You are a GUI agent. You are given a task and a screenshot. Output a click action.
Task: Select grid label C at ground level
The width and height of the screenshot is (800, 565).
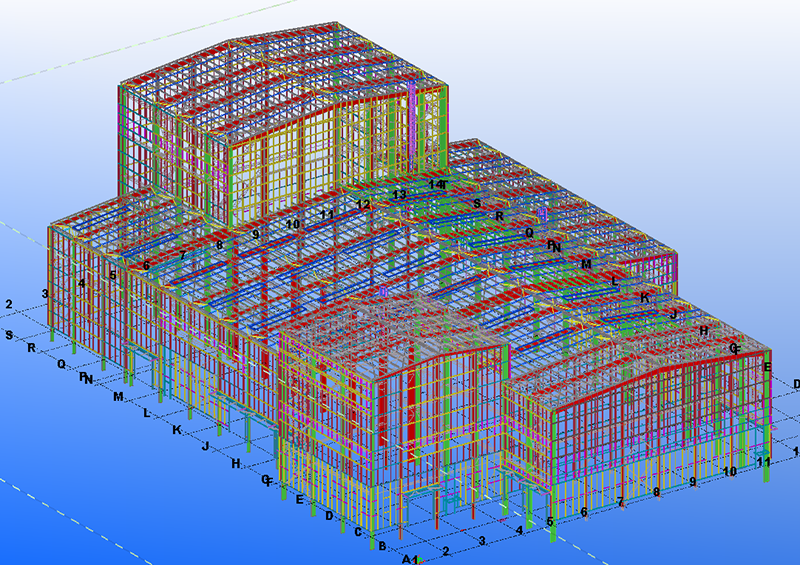pos(357,531)
